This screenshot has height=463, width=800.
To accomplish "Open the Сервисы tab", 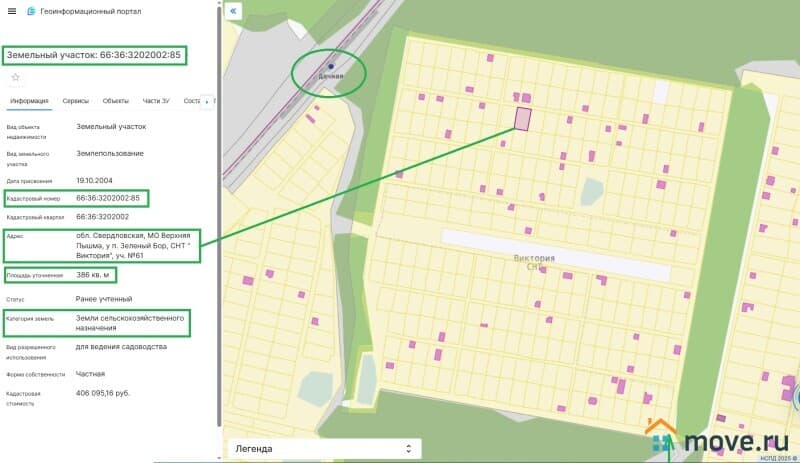I will [75, 101].
